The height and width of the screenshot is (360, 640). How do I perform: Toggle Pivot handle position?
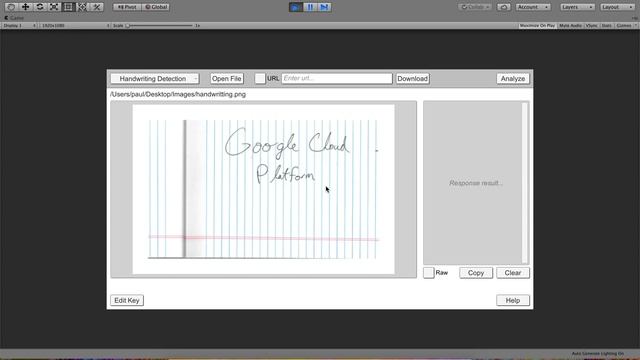point(127,7)
